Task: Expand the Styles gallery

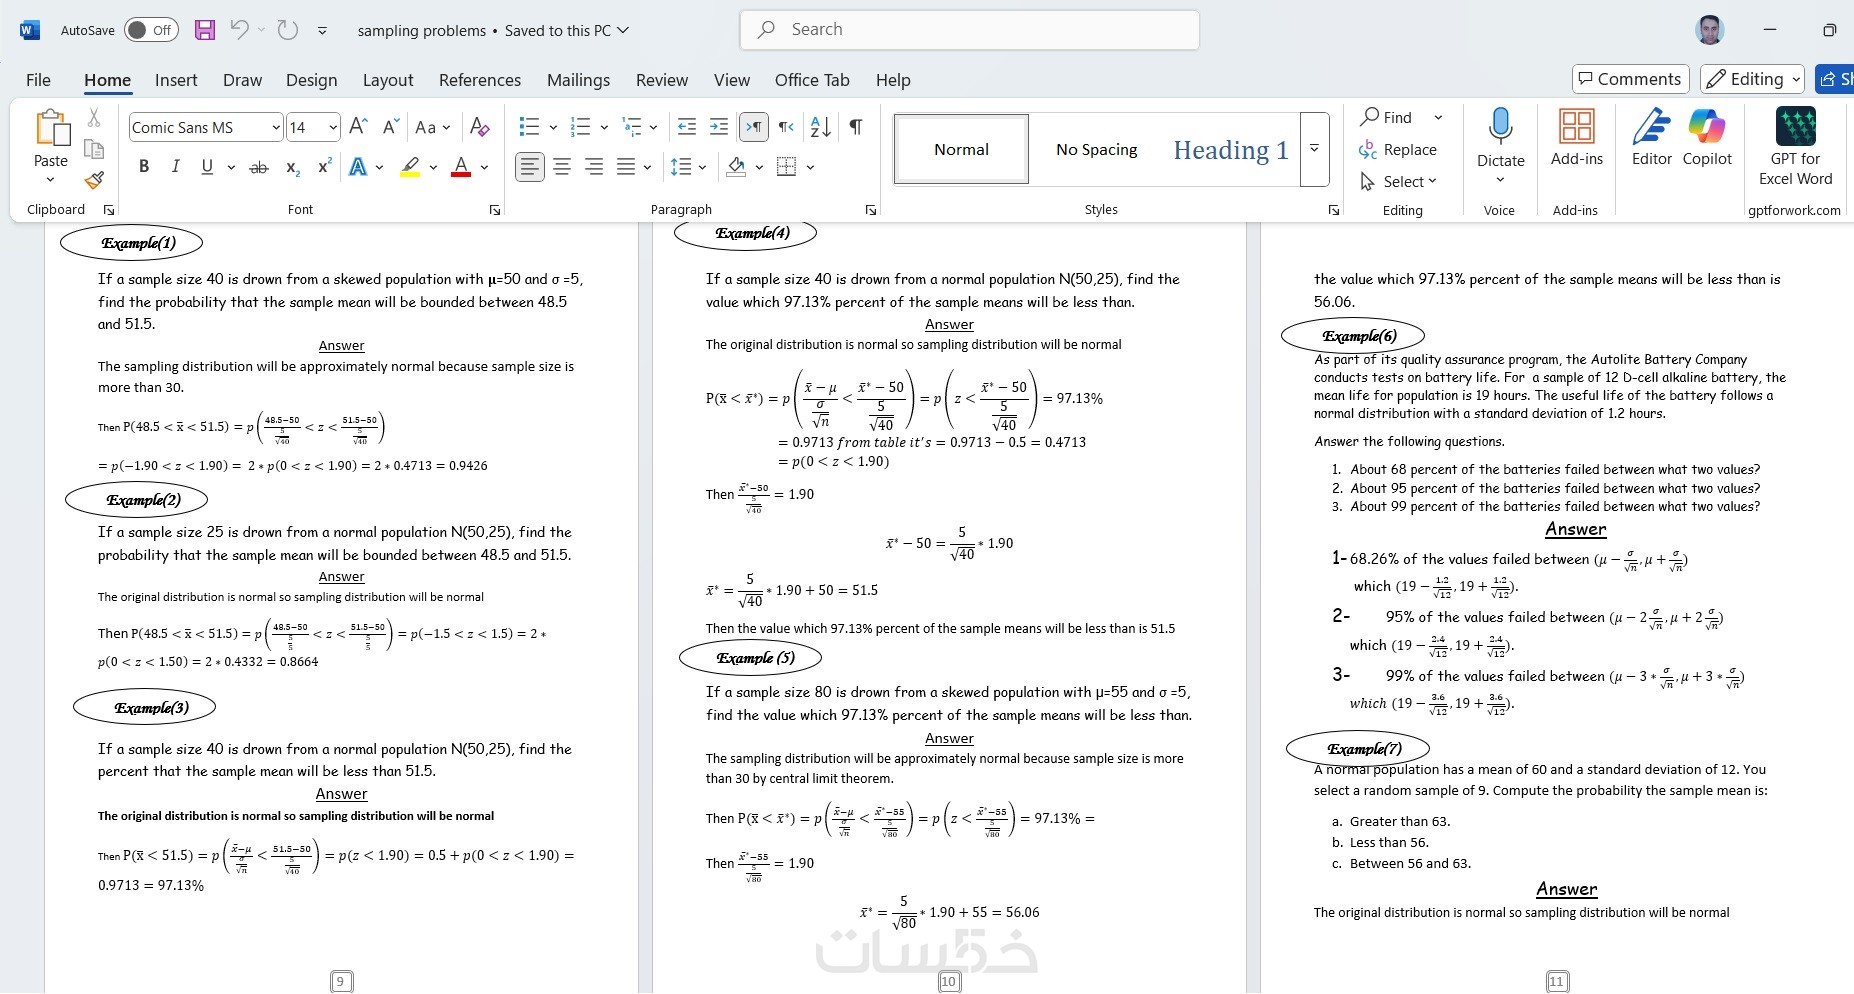Action: 1314,149
